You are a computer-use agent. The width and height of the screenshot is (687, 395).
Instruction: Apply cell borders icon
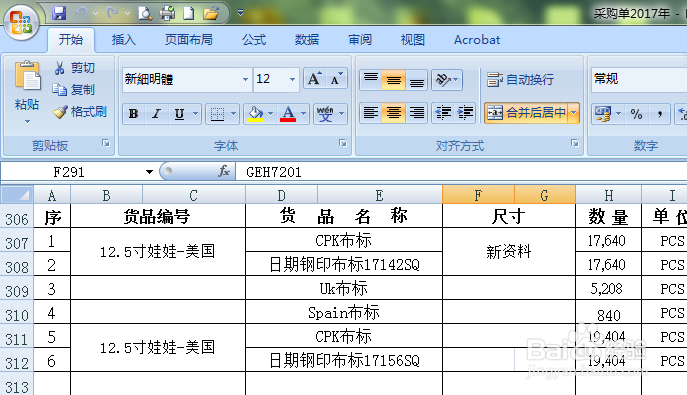pyautogui.click(x=217, y=114)
